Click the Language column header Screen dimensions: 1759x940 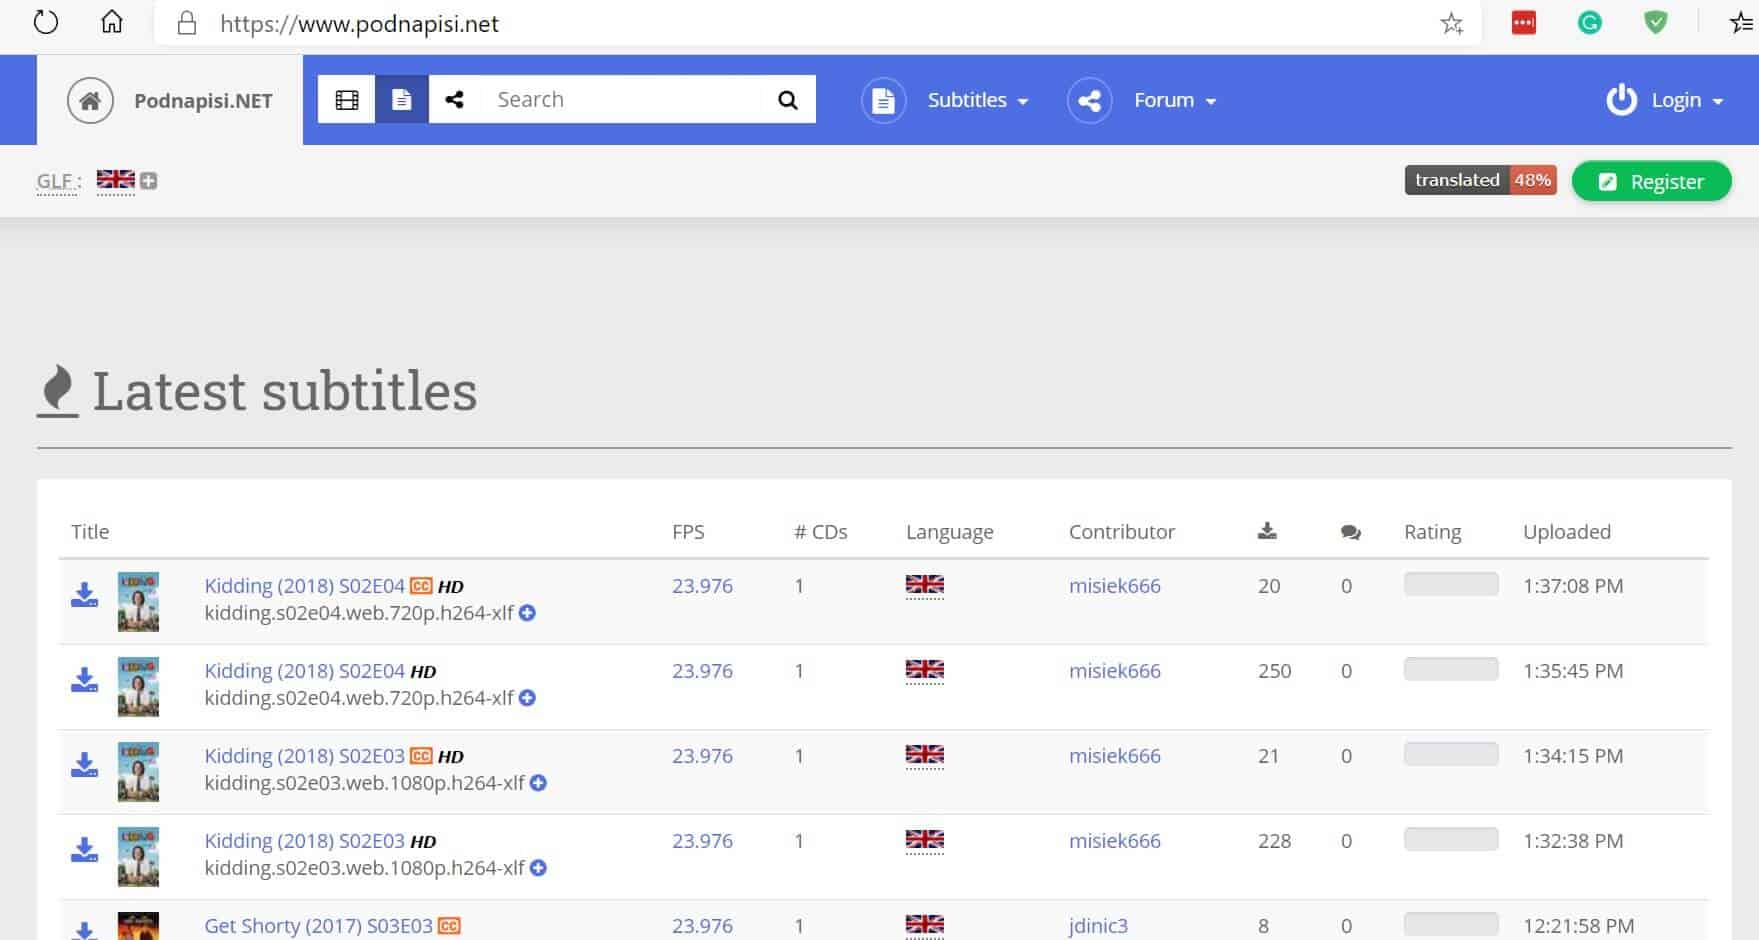click(x=949, y=532)
